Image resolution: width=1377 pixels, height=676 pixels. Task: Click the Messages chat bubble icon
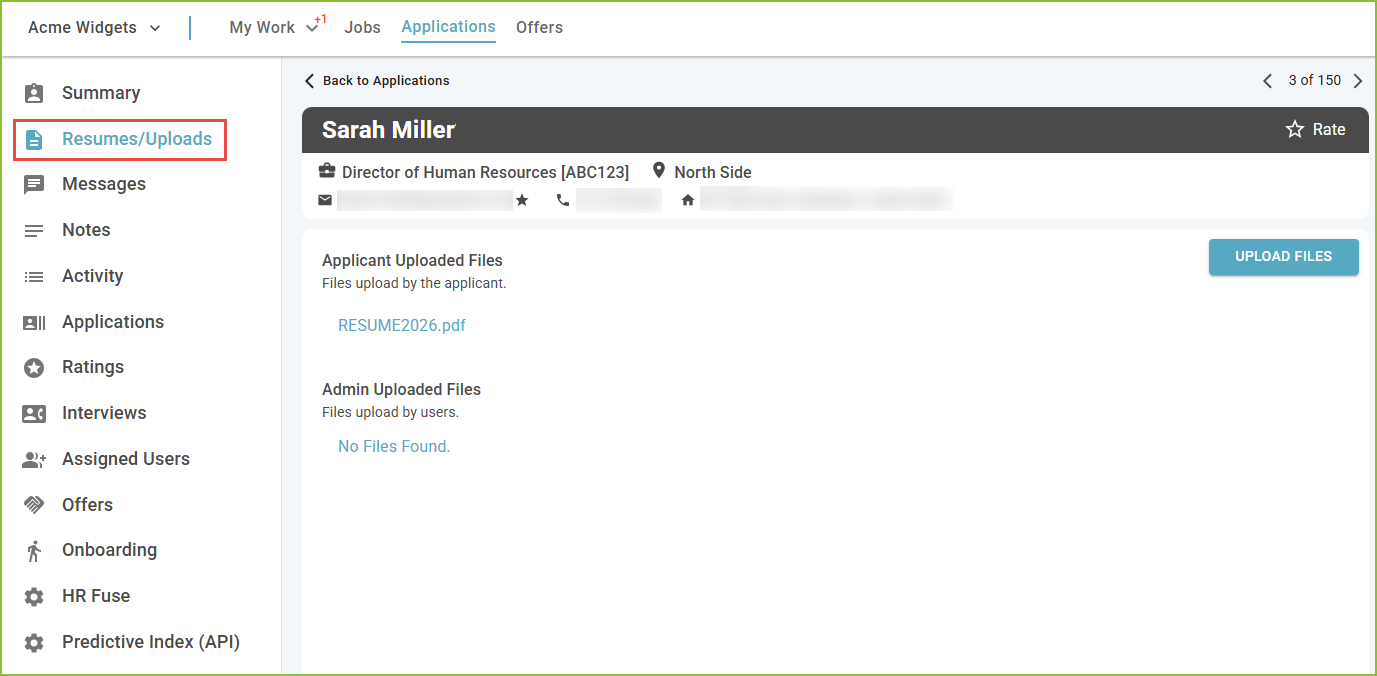click(x=34, y=184)
